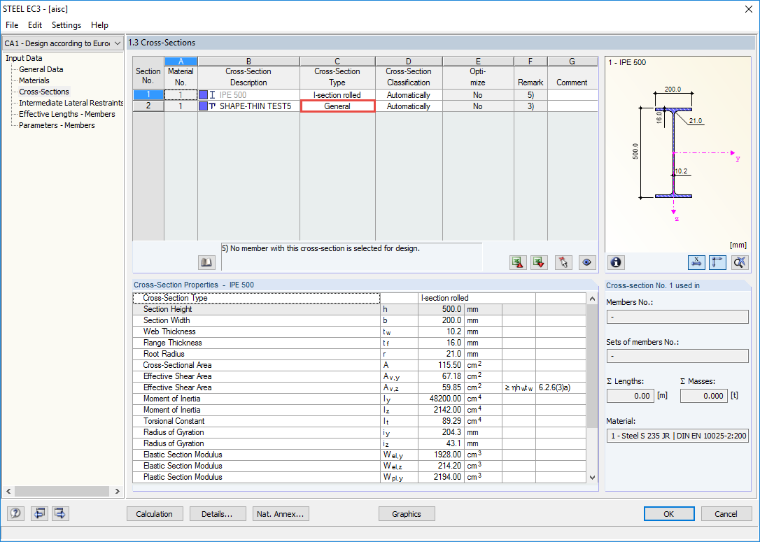Screen dimensions: 760x542
Task: Open the Help menu
Action: coord(99,25)
